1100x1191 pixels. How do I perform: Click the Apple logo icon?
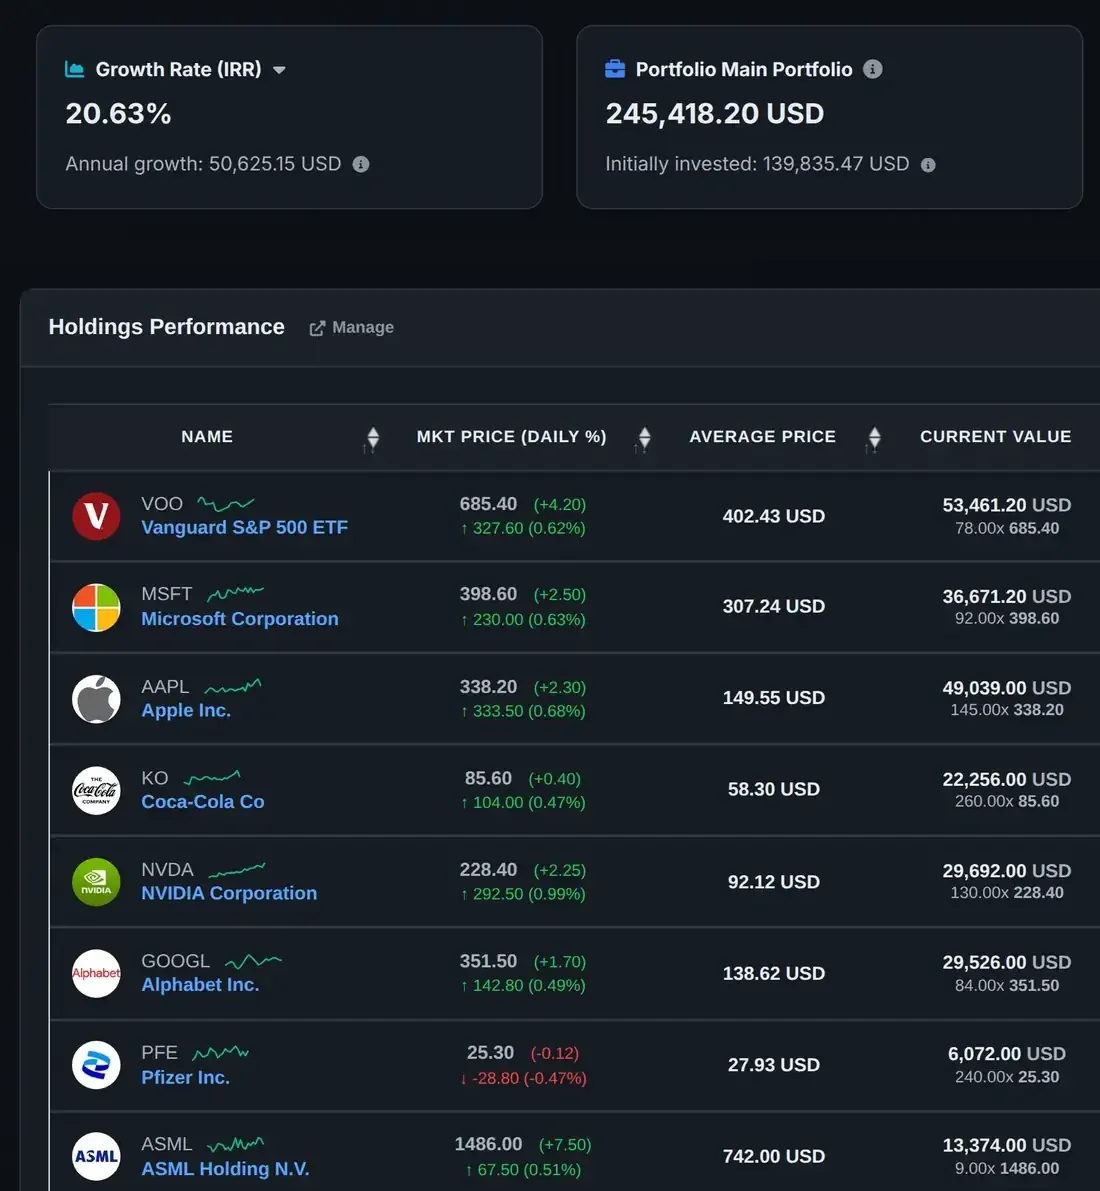[x=96, y=699]
